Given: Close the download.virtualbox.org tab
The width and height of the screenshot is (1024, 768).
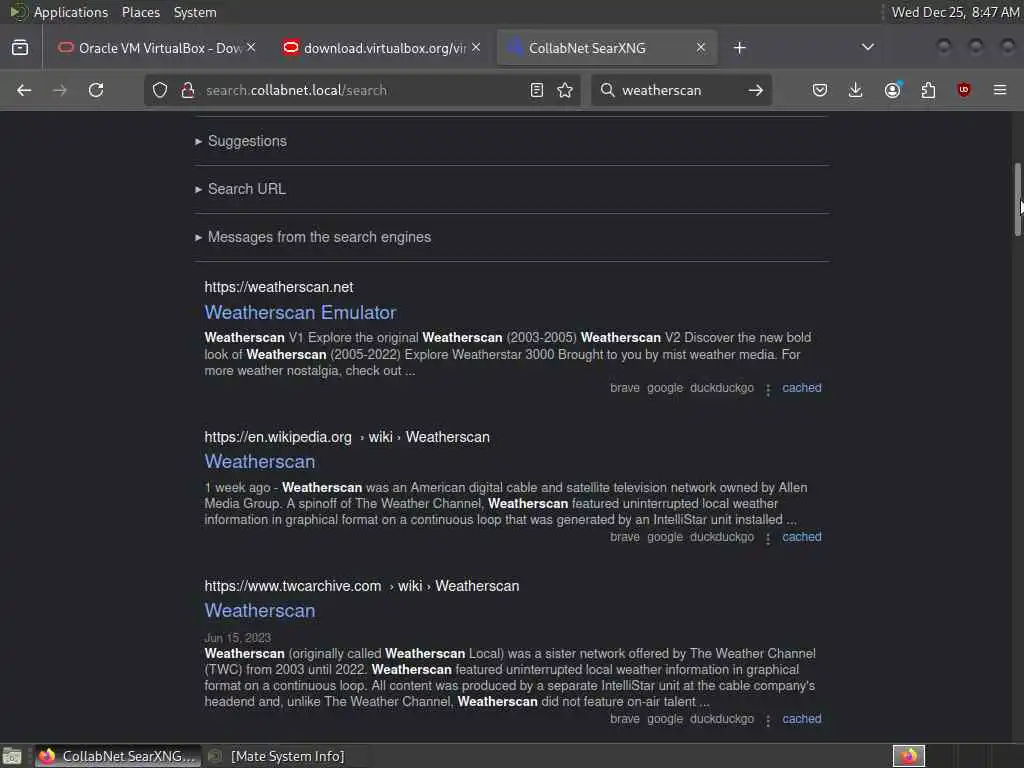Looking at the screenshot, I should click(x=476, y=47).
